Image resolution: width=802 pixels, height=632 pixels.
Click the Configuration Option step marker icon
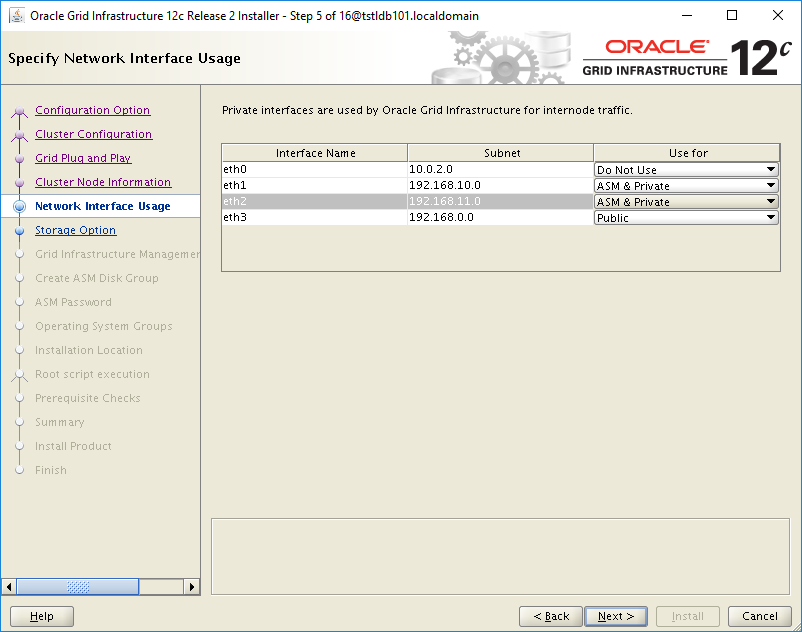click(19, 111)
